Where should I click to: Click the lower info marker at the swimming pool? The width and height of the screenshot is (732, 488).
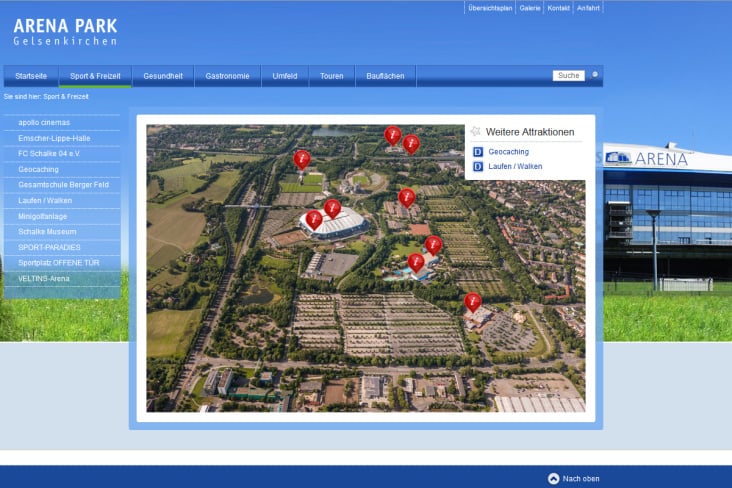pyautogui.click(x=416, y=262)
